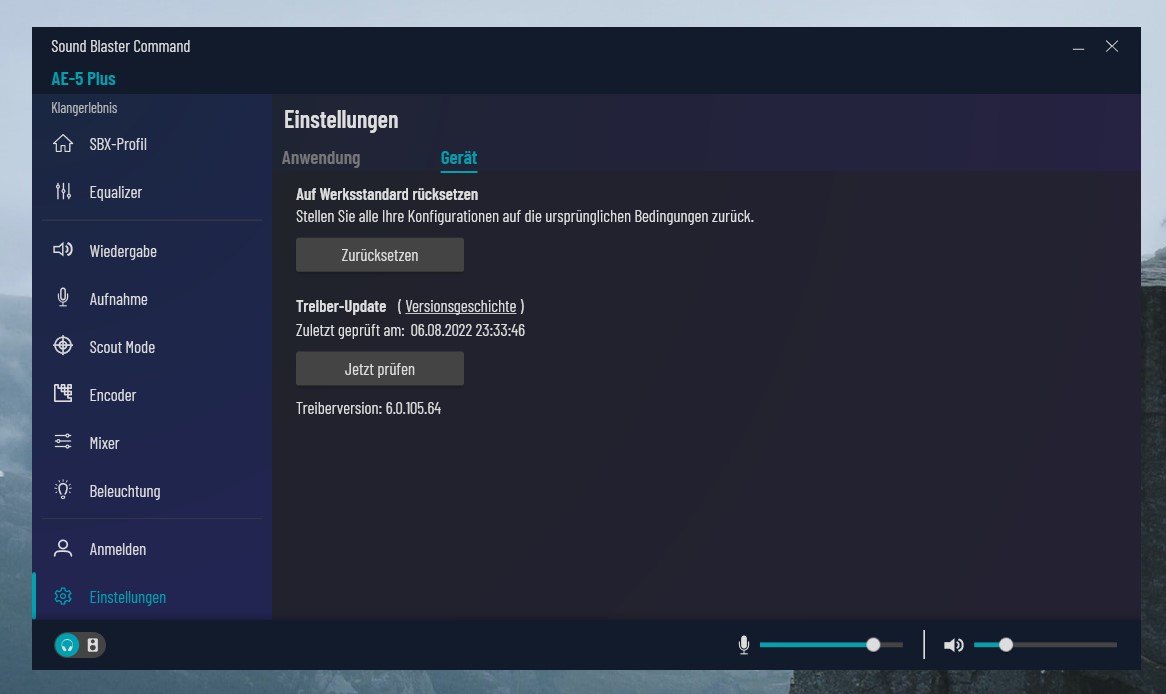1166x694 pixels.
Task: Click the Auf Werksstandard rücksetzen heading
Action: click(x=387, y=194)
